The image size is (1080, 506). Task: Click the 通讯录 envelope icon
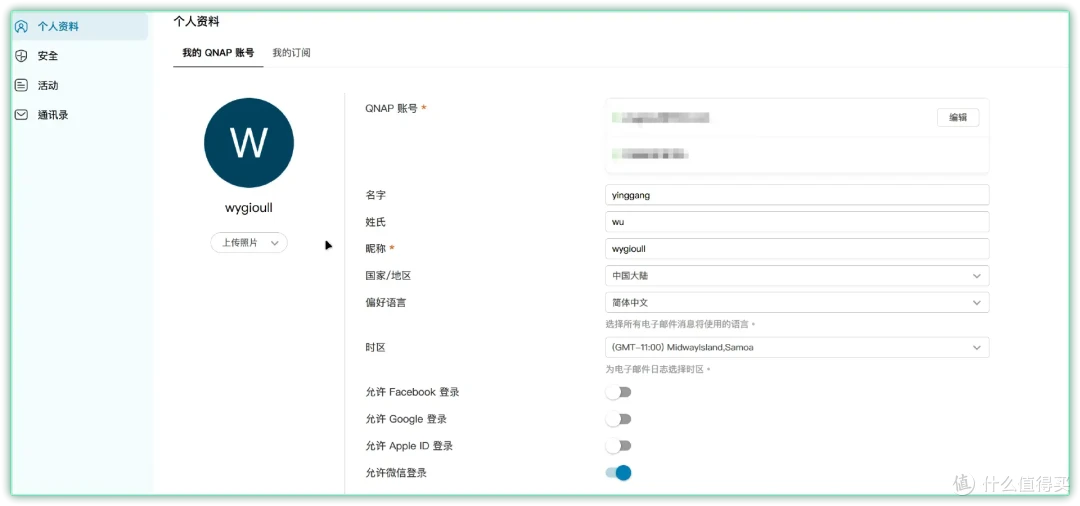(x=21, y=115)
